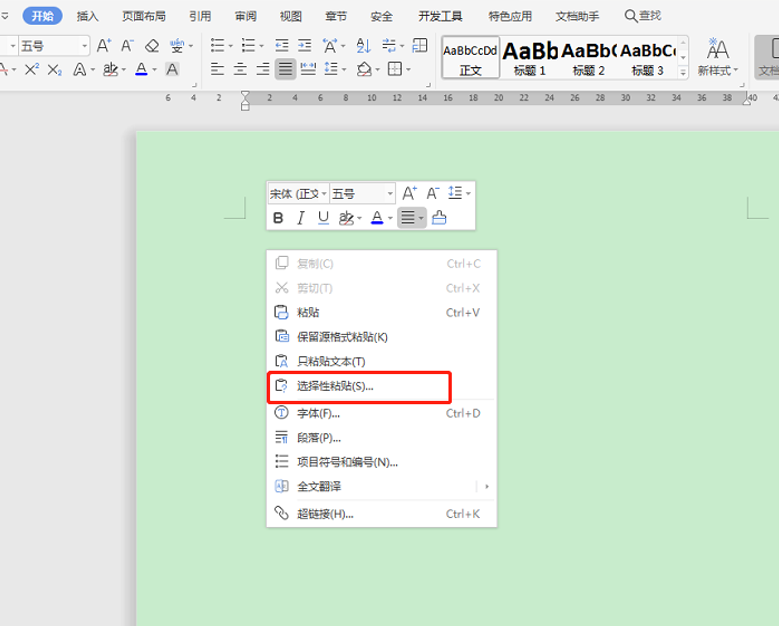Click the first-line indent marker on ruler

point(245,94)
